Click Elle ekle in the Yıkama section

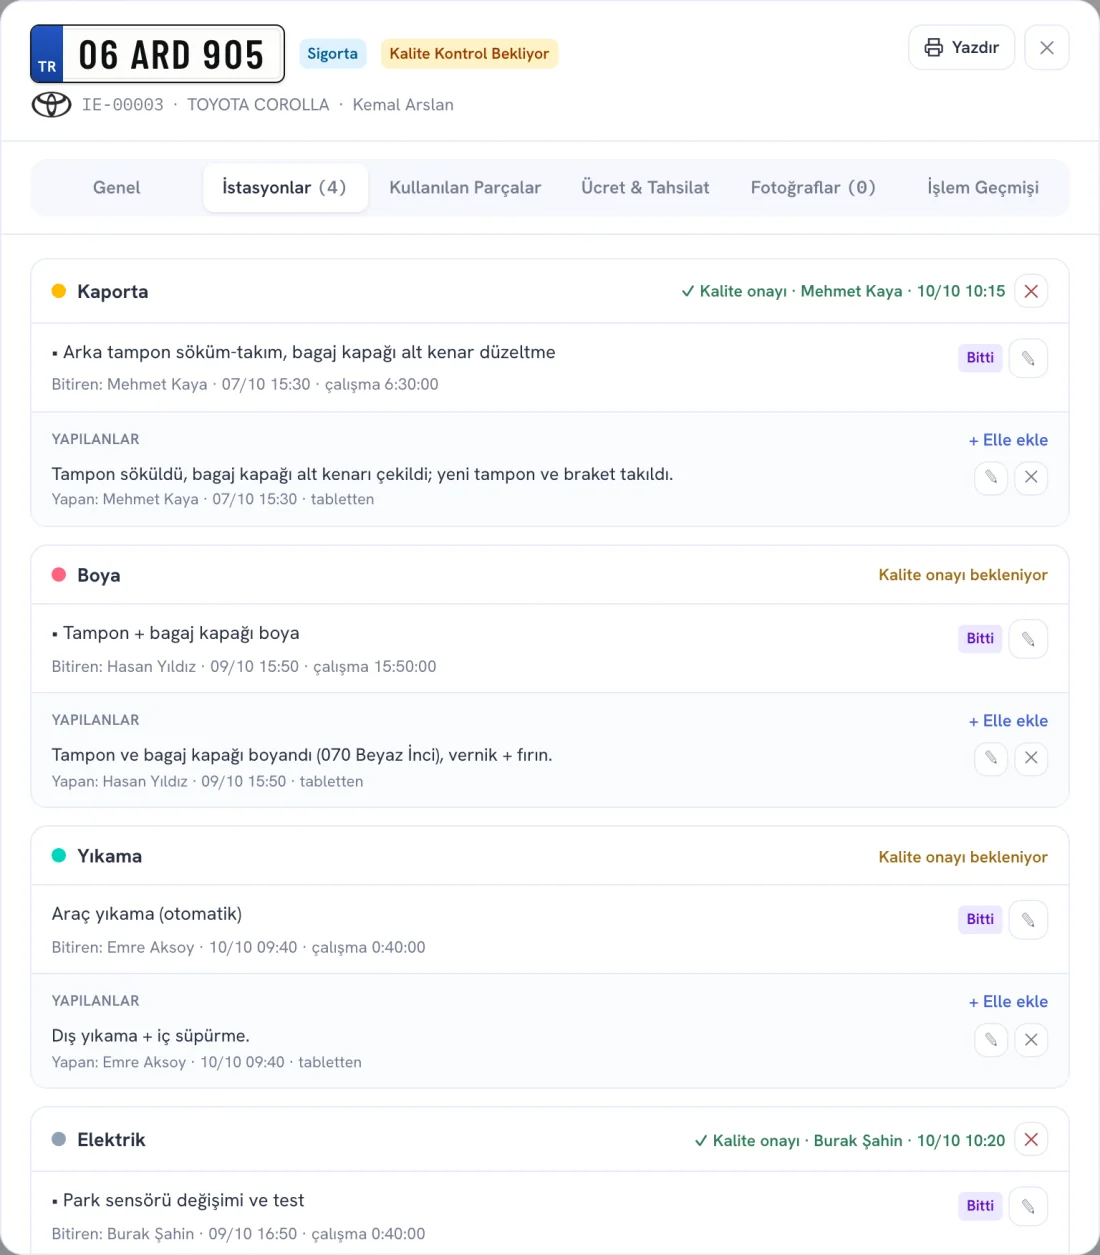pos(1008,1002)
